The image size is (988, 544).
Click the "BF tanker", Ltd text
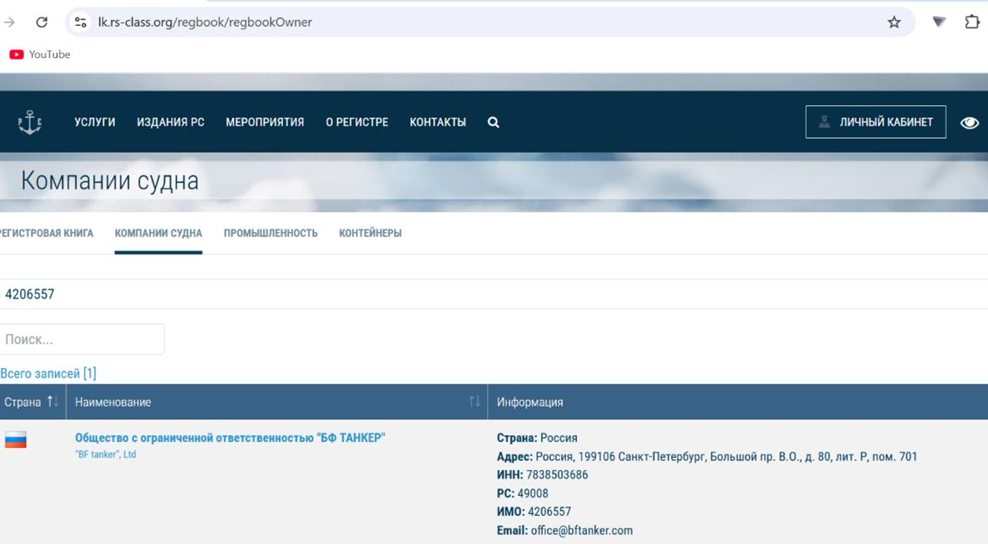point(105,454)
